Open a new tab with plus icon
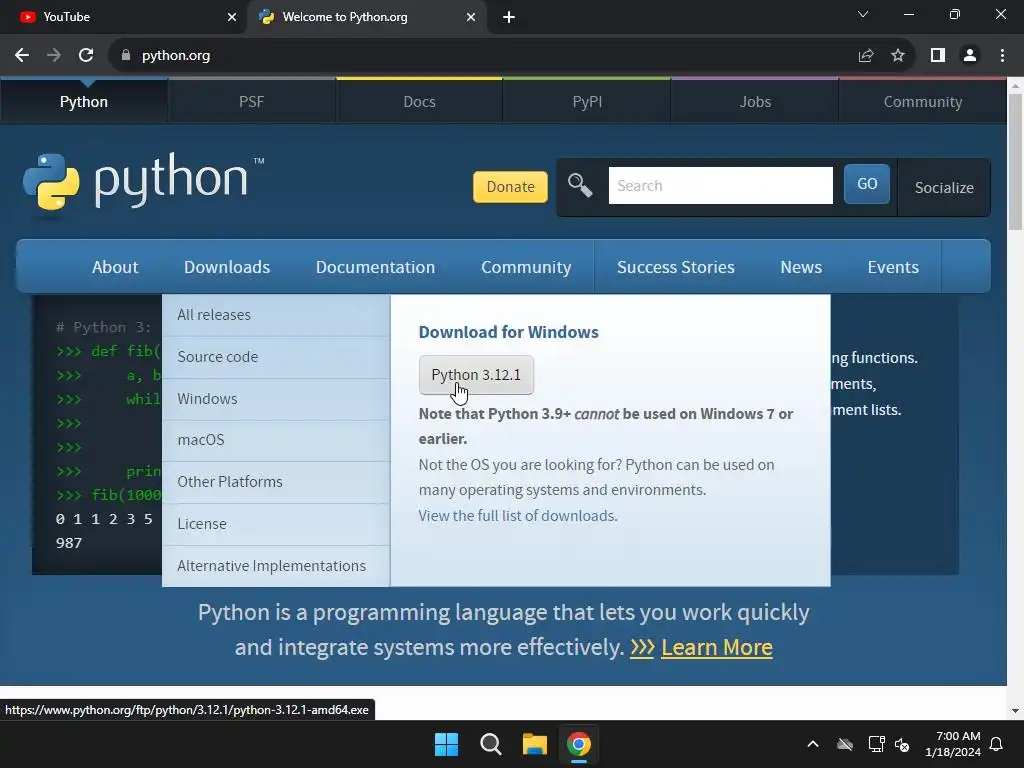The height and width of the screenshot is (768, 1024). [x=509, y=17]
